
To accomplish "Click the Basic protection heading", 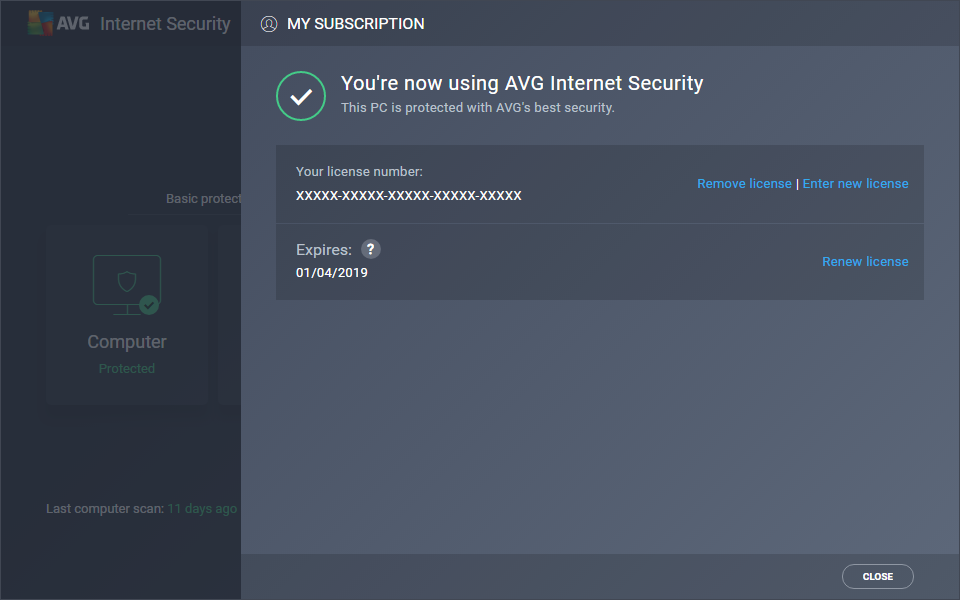I will (x=203, y=199).
